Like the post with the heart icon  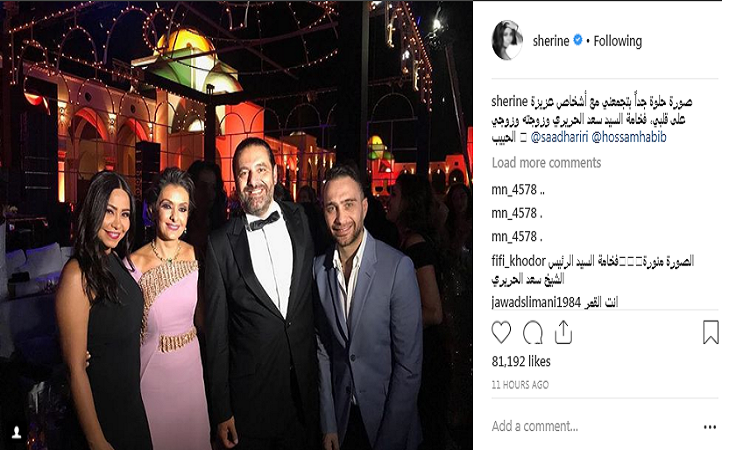(501, 332)
